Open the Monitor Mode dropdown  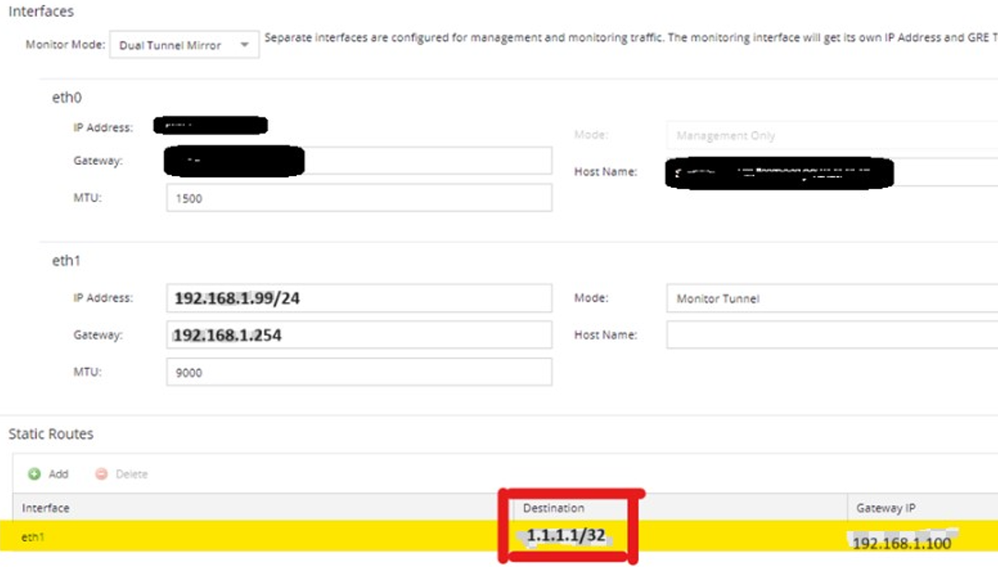184,45
